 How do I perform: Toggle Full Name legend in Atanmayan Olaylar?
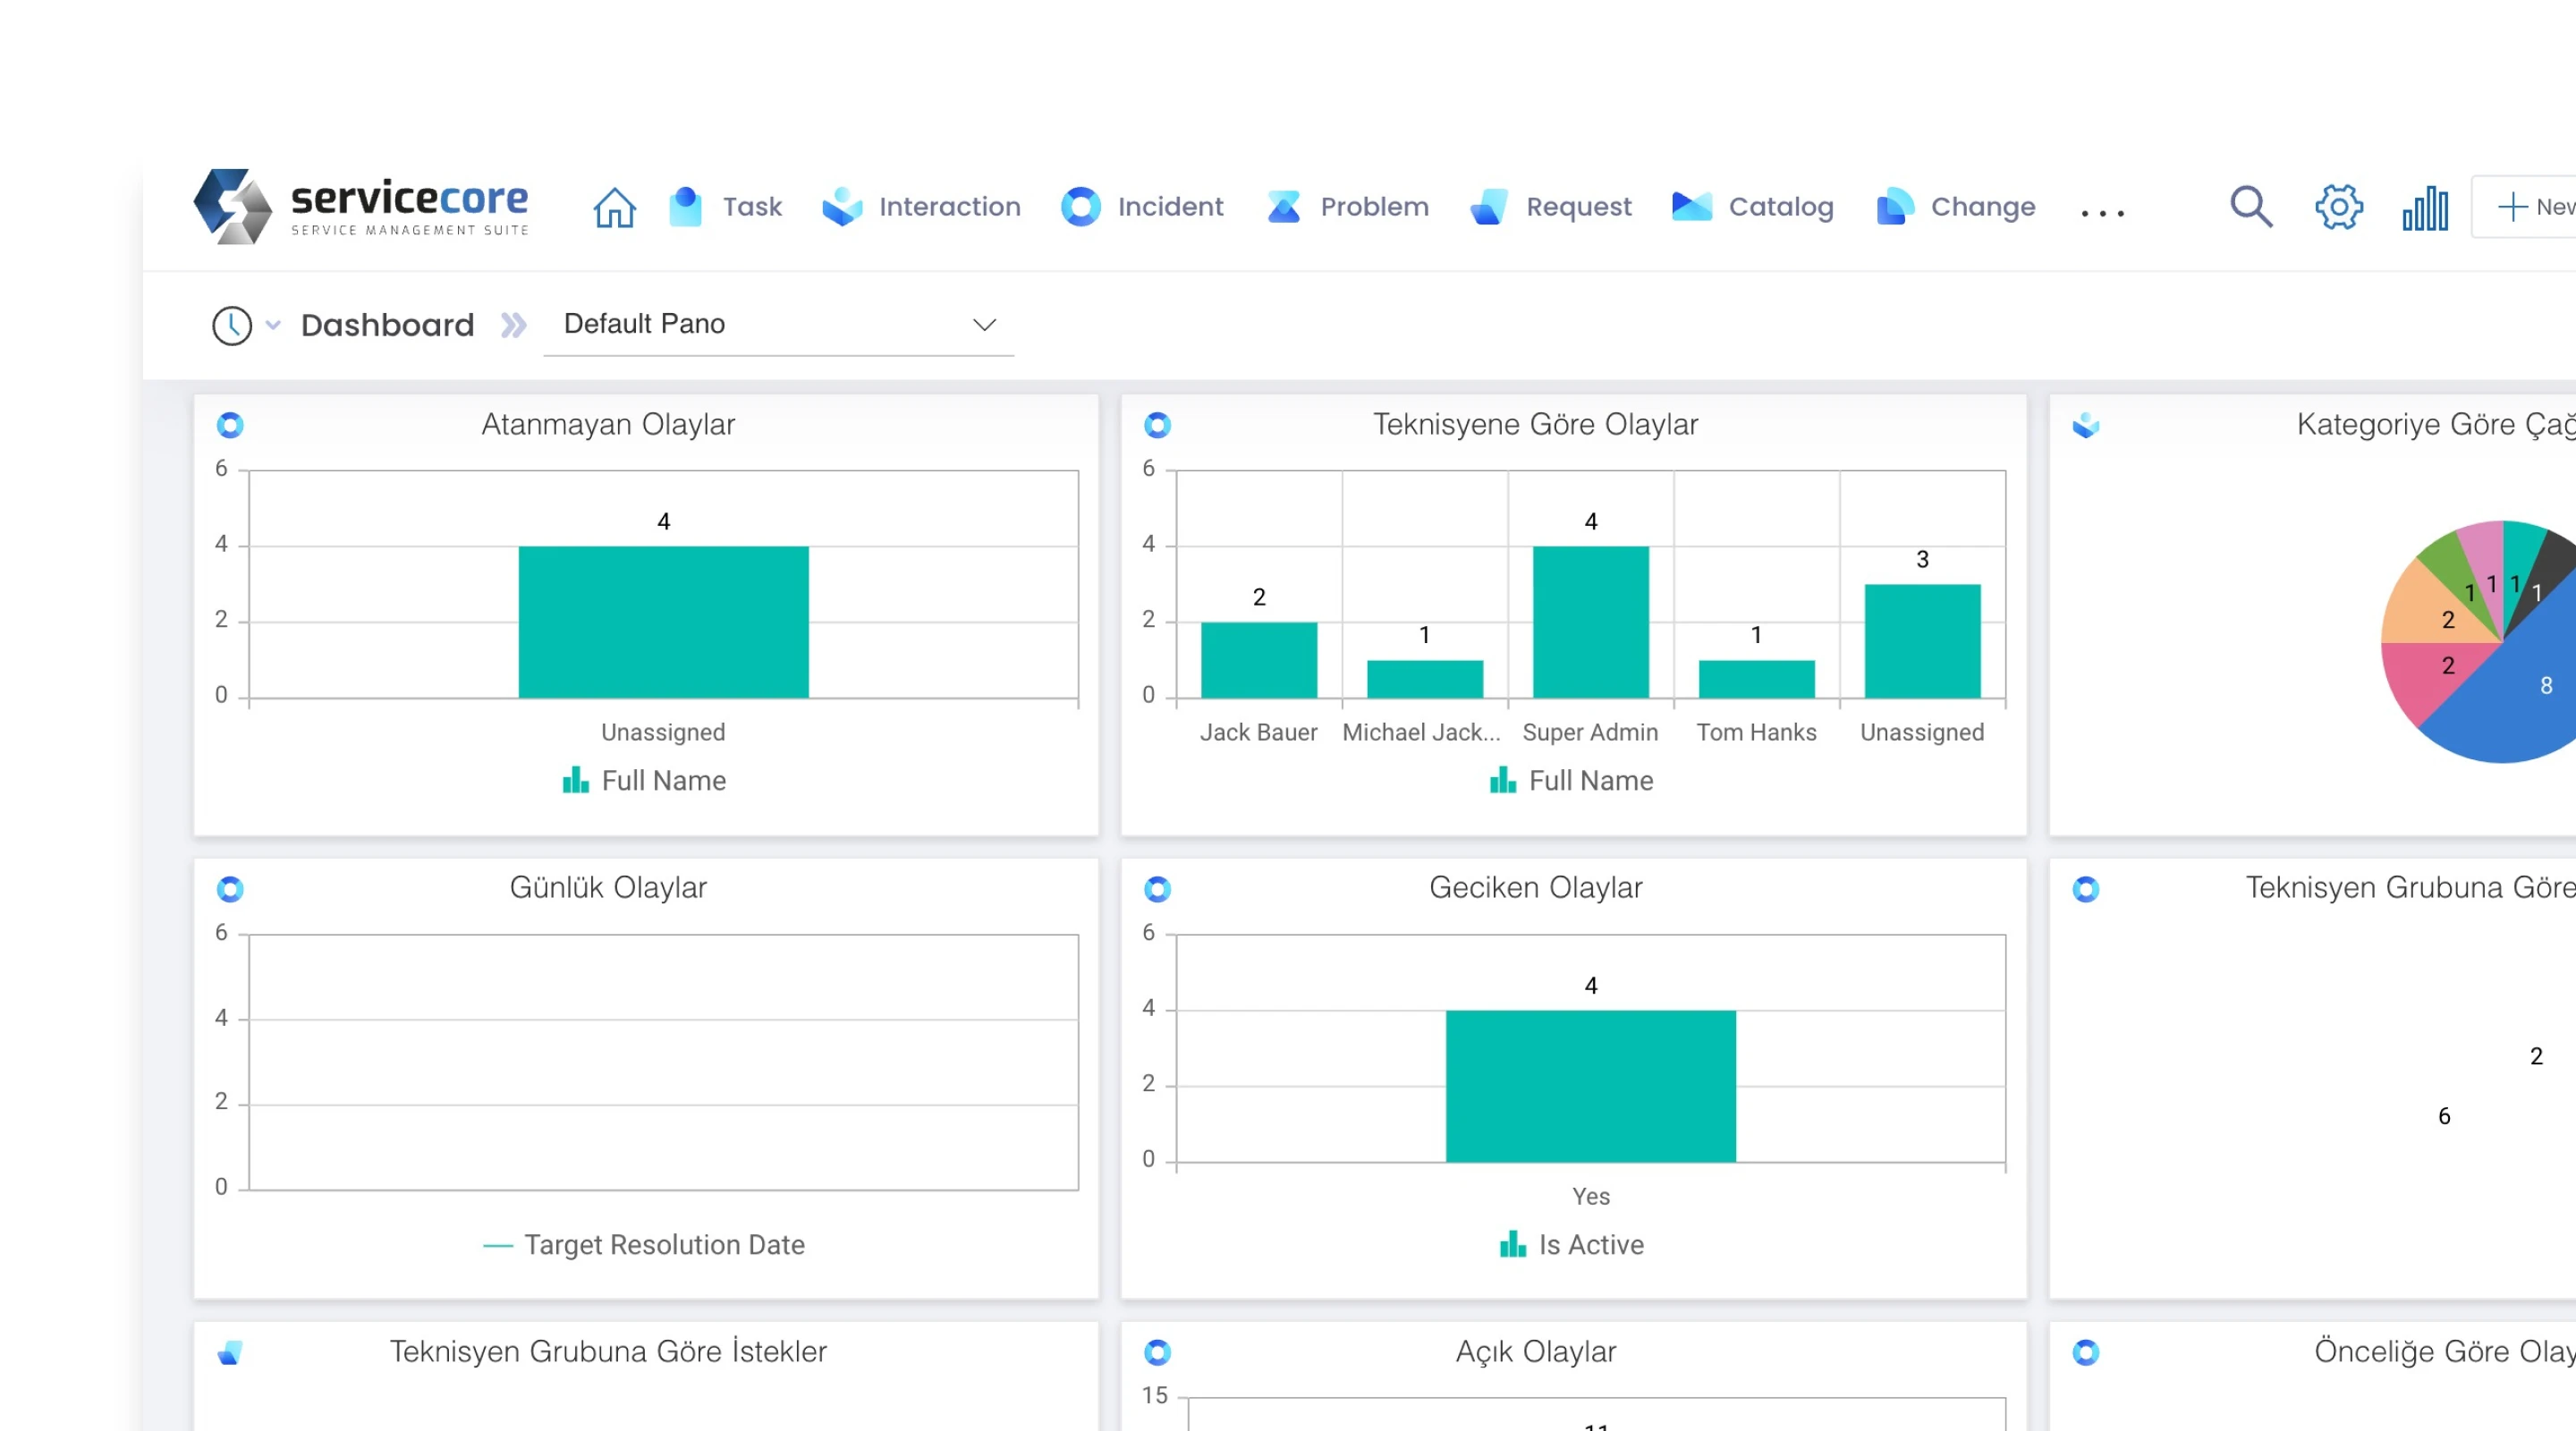pos(645,780)
